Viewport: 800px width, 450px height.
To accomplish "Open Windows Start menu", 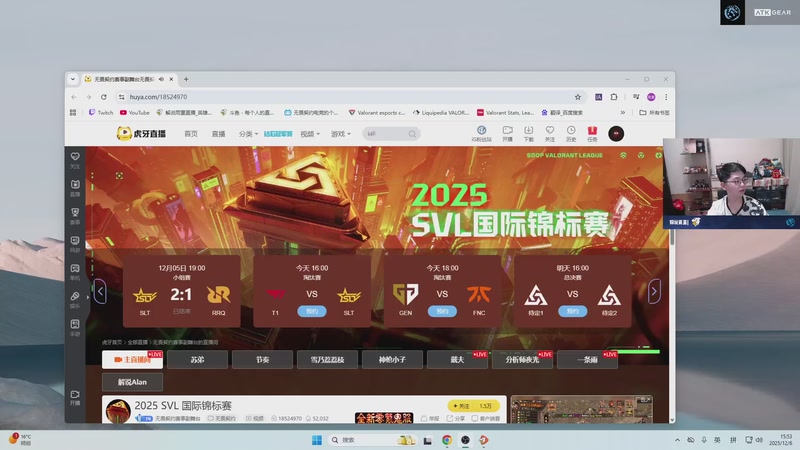I will pos(317,440).
